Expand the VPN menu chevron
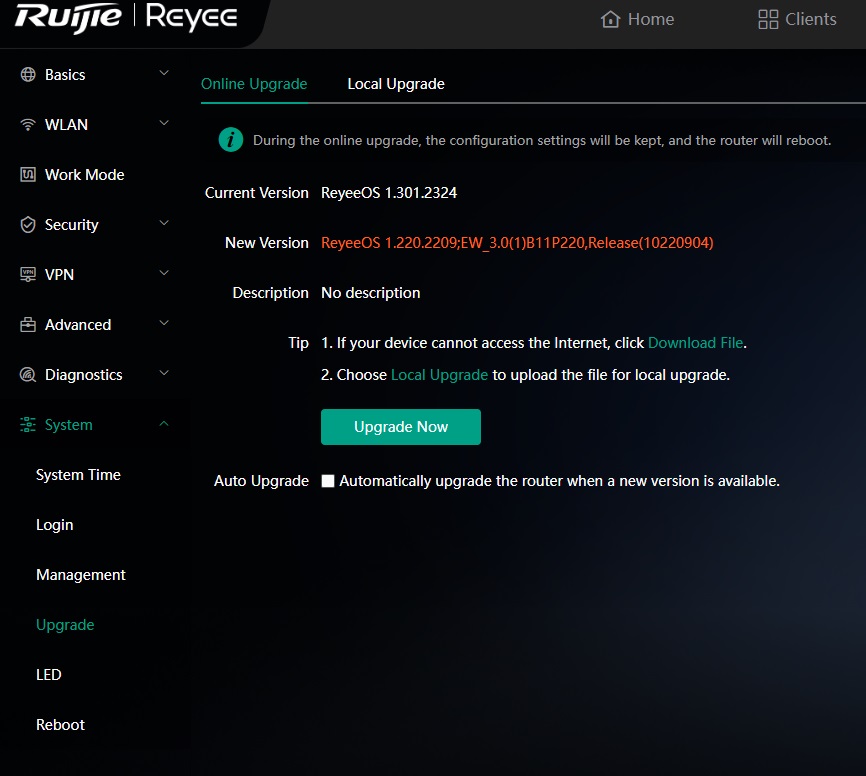The height and width of the screenshot is (776, 866). click(x=164, y=273)
